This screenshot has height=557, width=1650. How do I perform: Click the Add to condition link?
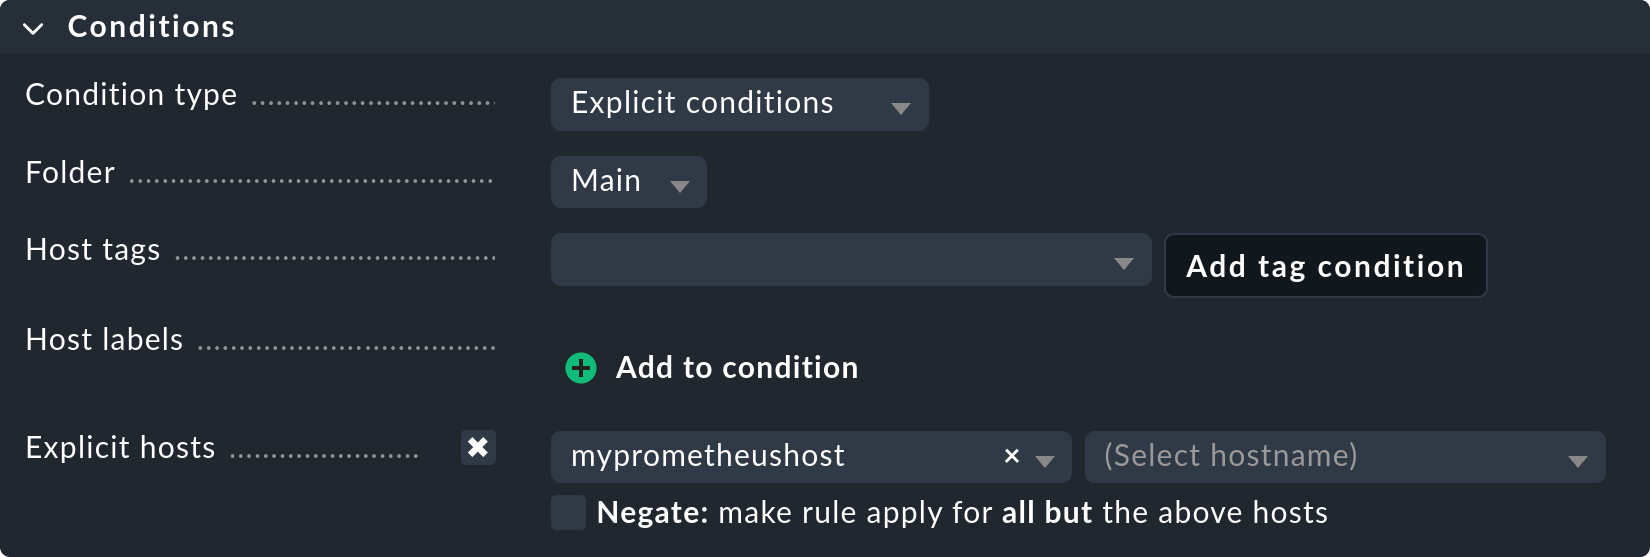[736, 368]
